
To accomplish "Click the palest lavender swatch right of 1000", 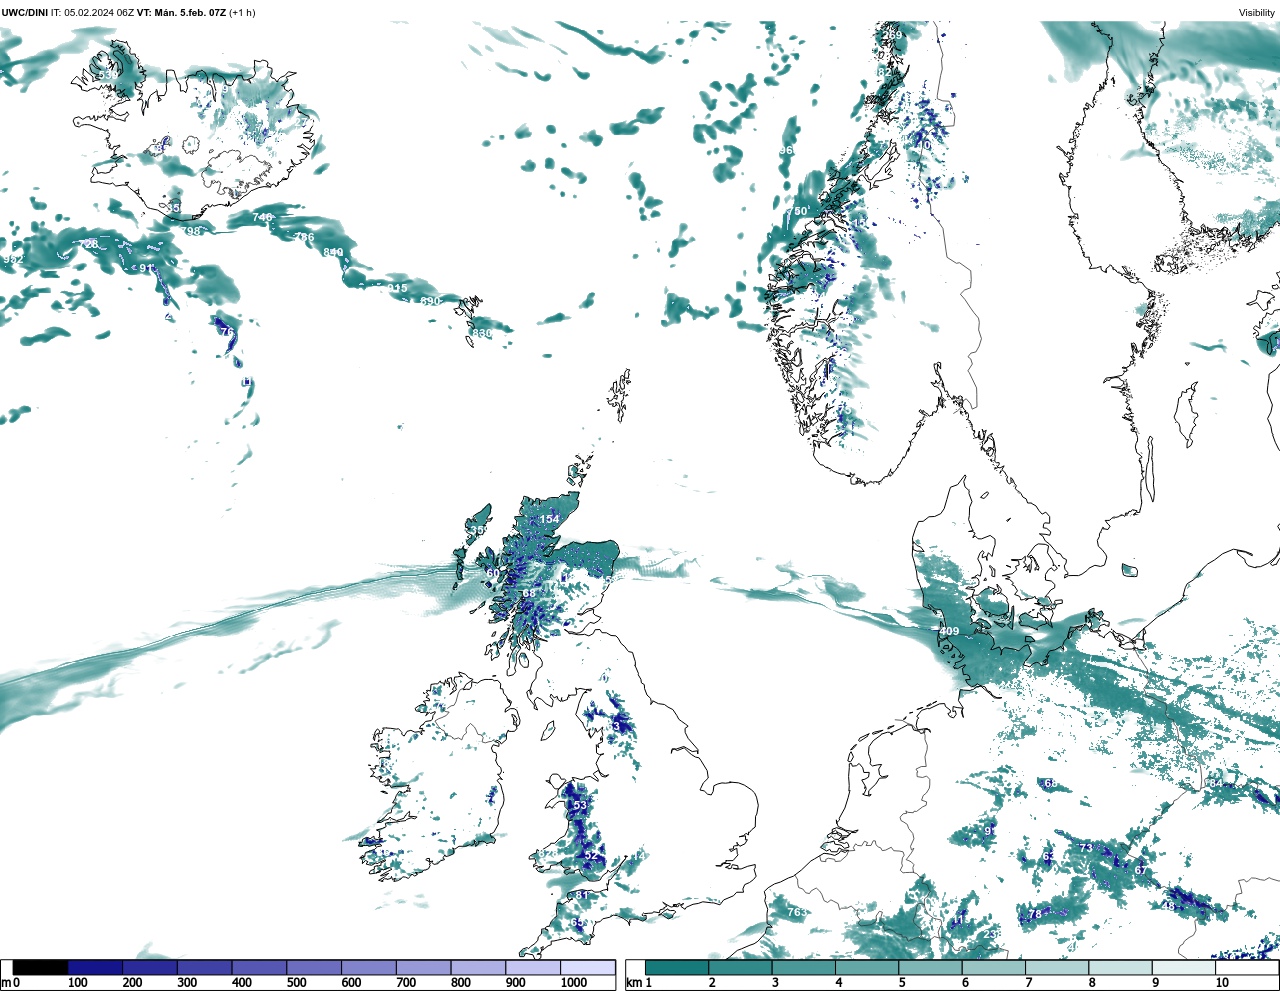I will [587, 967].
